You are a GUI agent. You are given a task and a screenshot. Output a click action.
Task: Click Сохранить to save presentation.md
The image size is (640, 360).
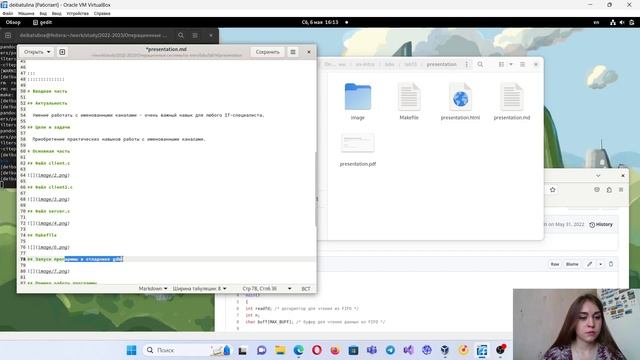pyautogui.click(x=267, y=52)
